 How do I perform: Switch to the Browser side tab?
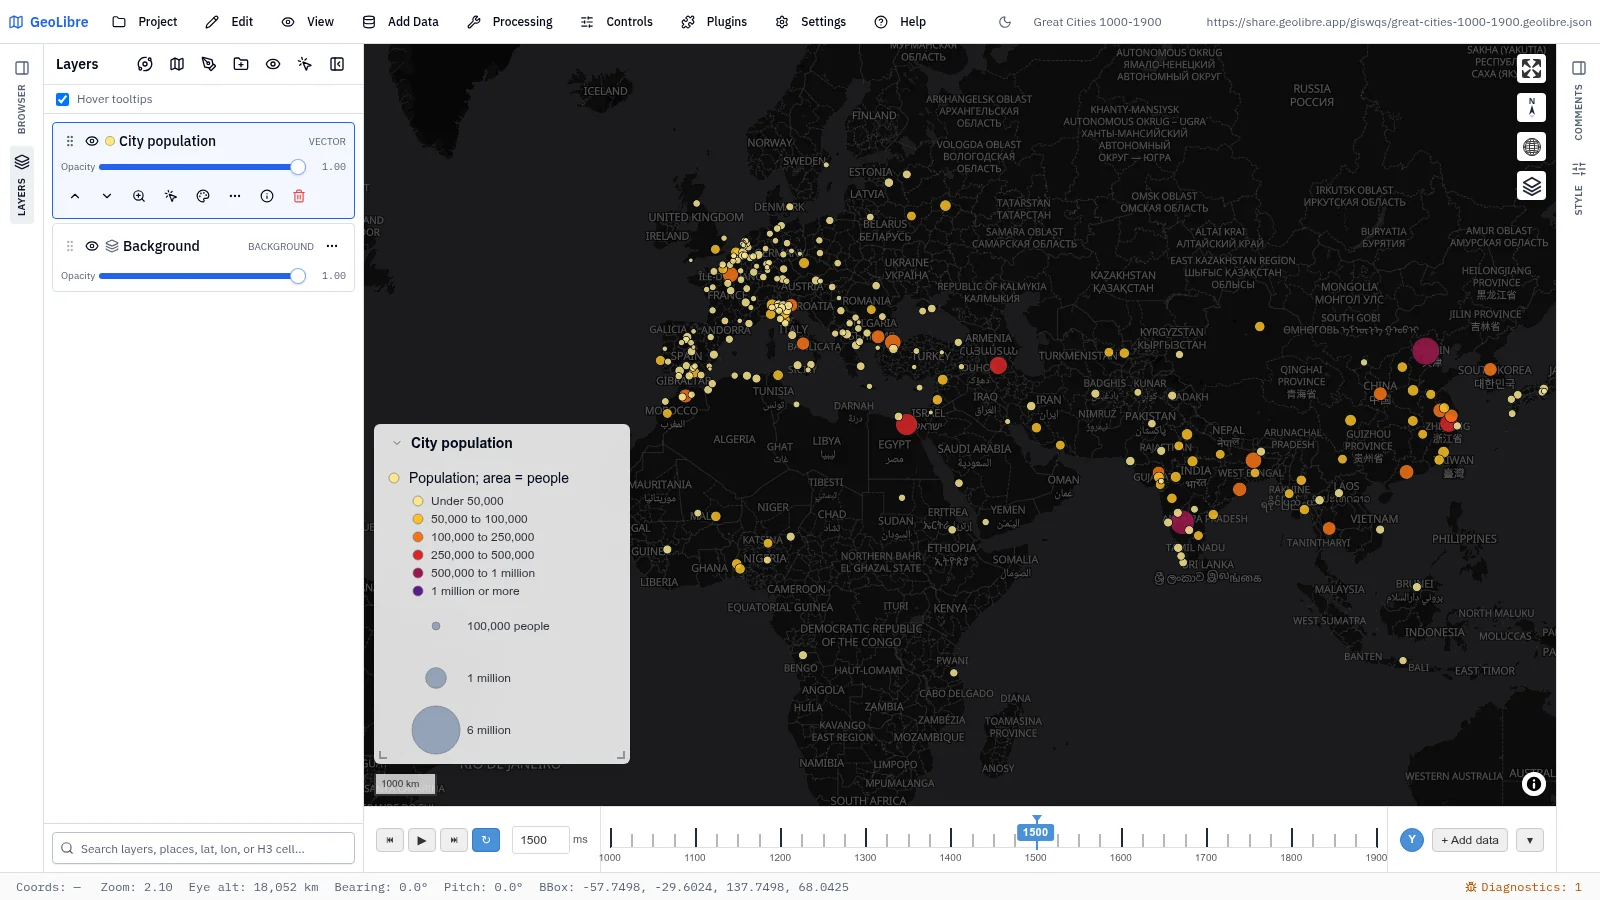point(22,110)
